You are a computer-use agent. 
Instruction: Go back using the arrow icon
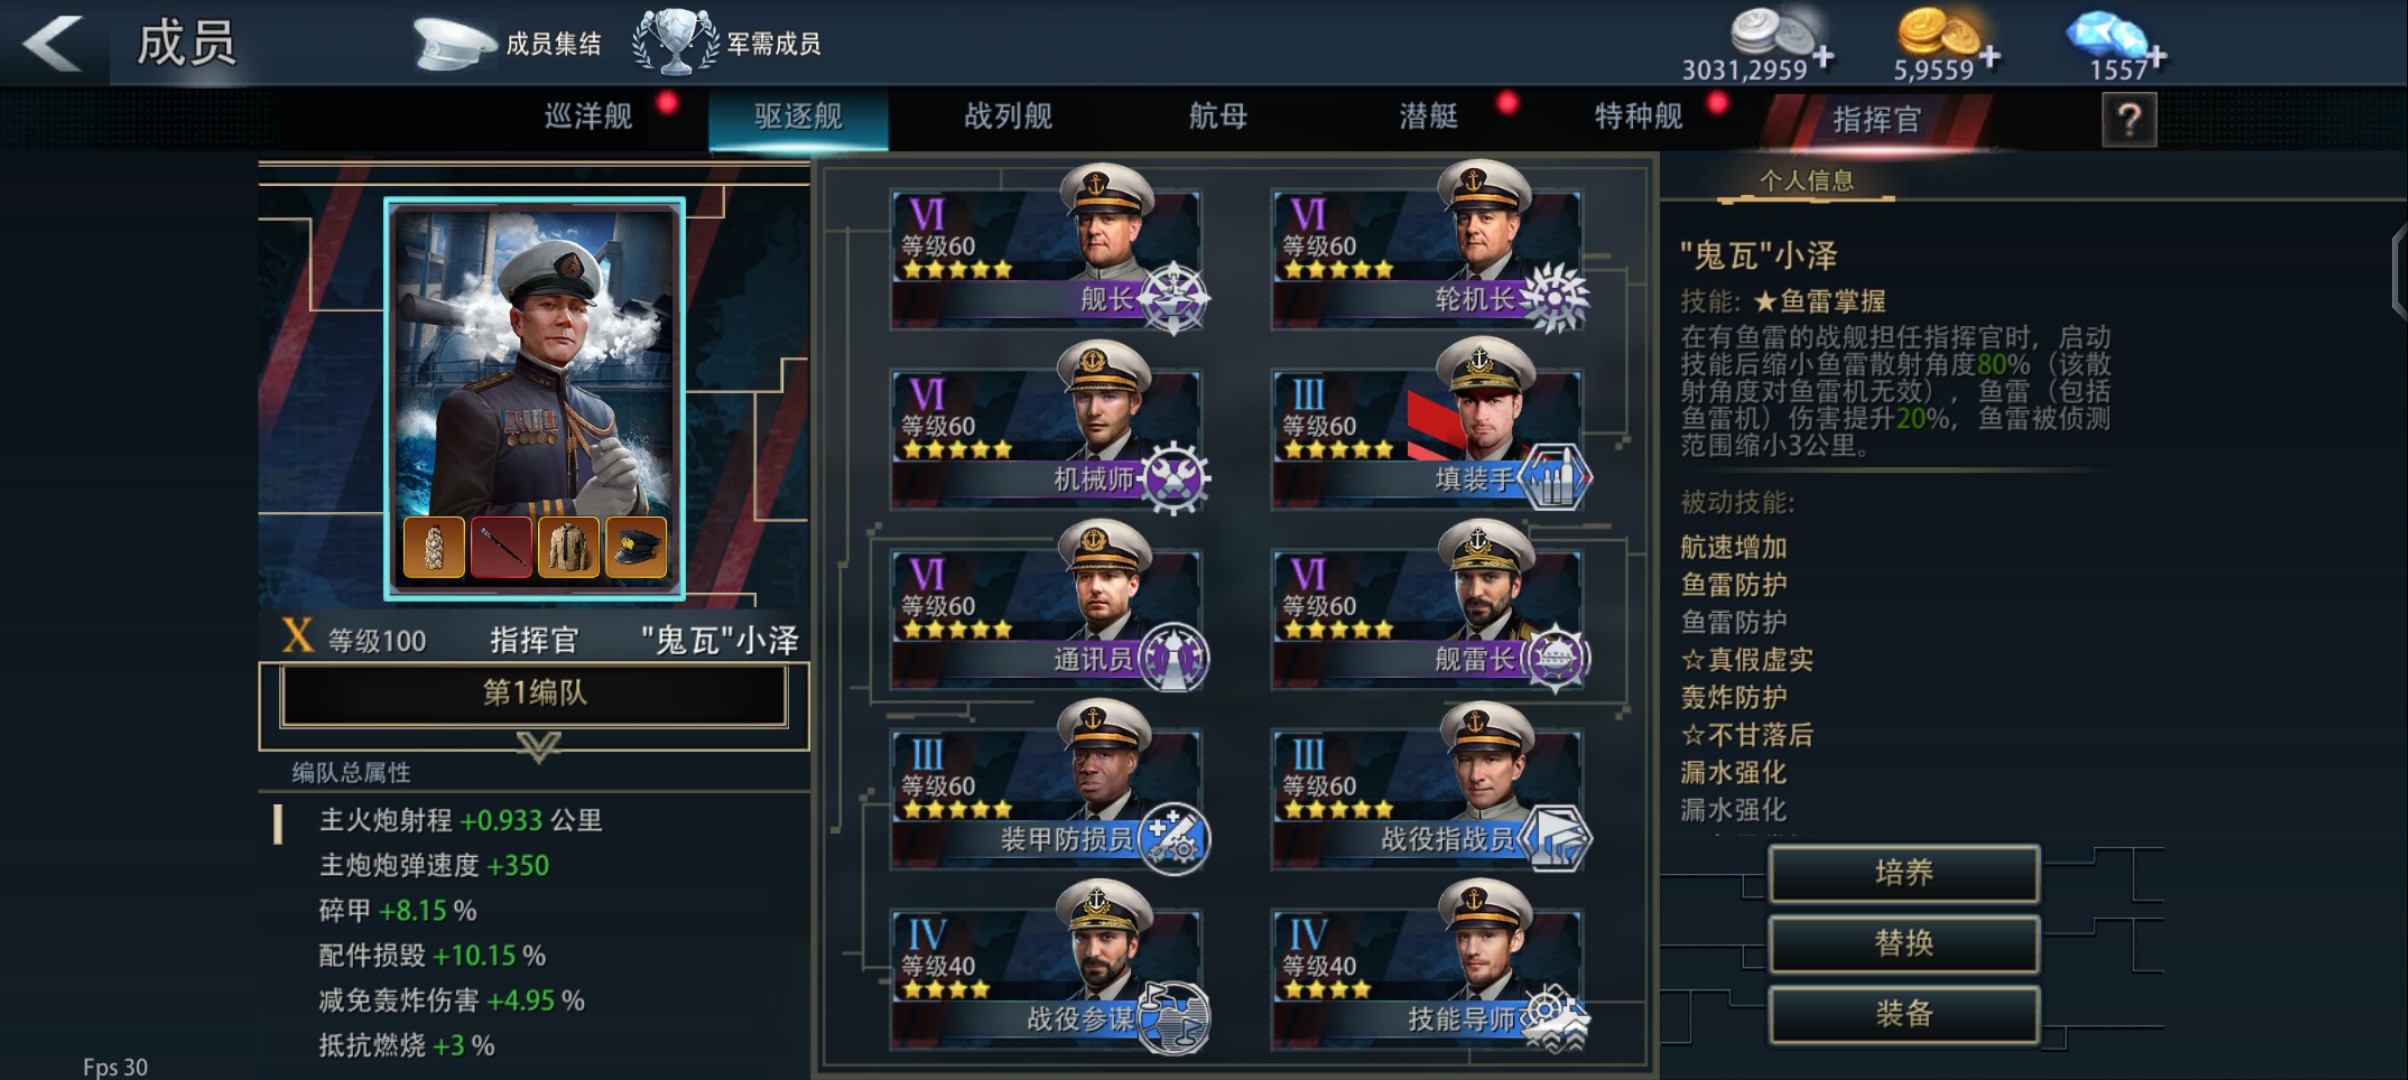pyautogui.click(x=53, y=43)
